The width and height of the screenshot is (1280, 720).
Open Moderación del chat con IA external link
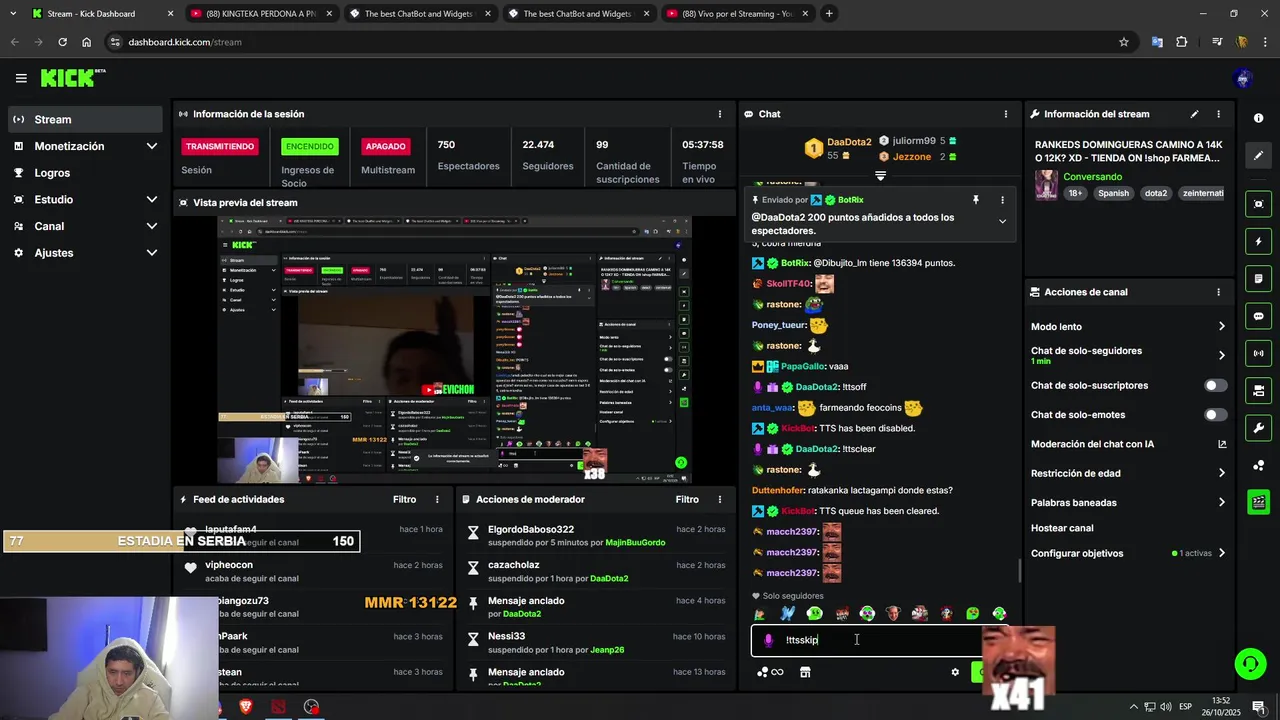[1222, 444]
